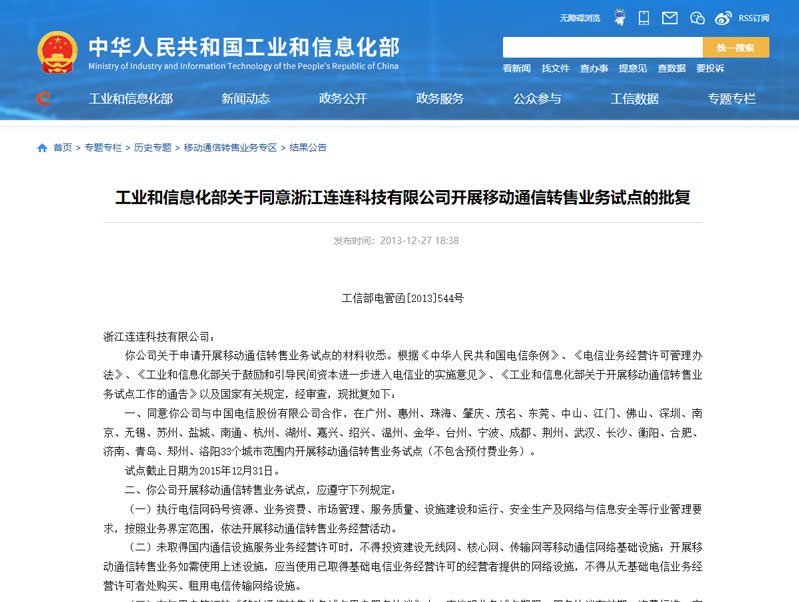Click the robot assistant icon
799x602 pixels.
tap(620, 17)
